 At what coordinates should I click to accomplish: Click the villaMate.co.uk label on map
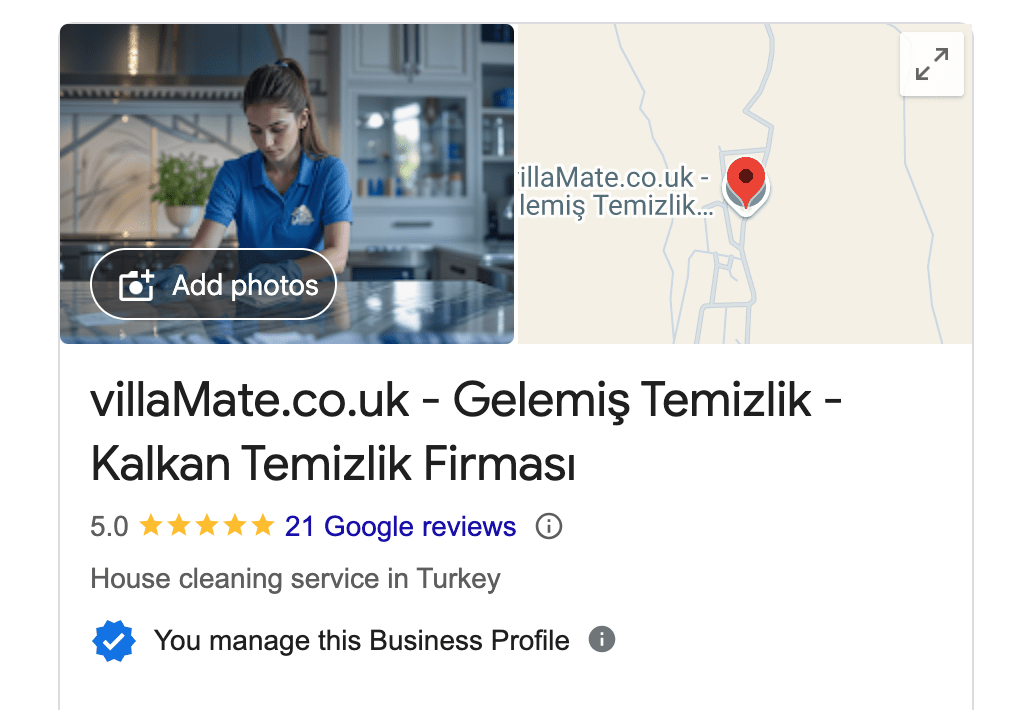click(614, 177)
